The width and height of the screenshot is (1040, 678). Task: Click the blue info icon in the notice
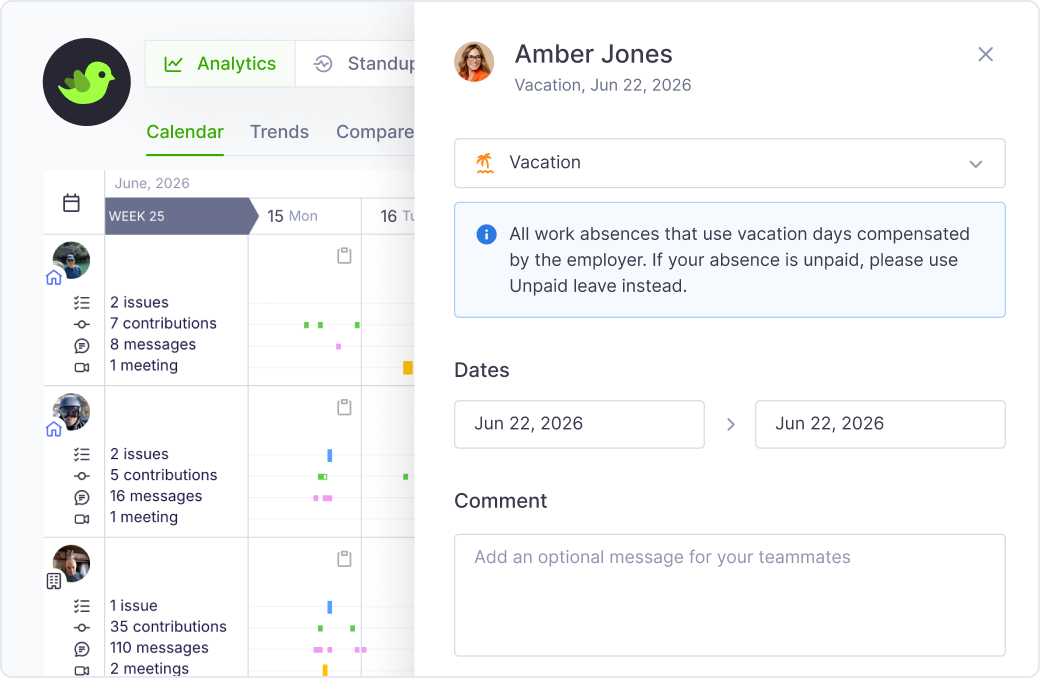pyautogui.click(x=486, y=234)
